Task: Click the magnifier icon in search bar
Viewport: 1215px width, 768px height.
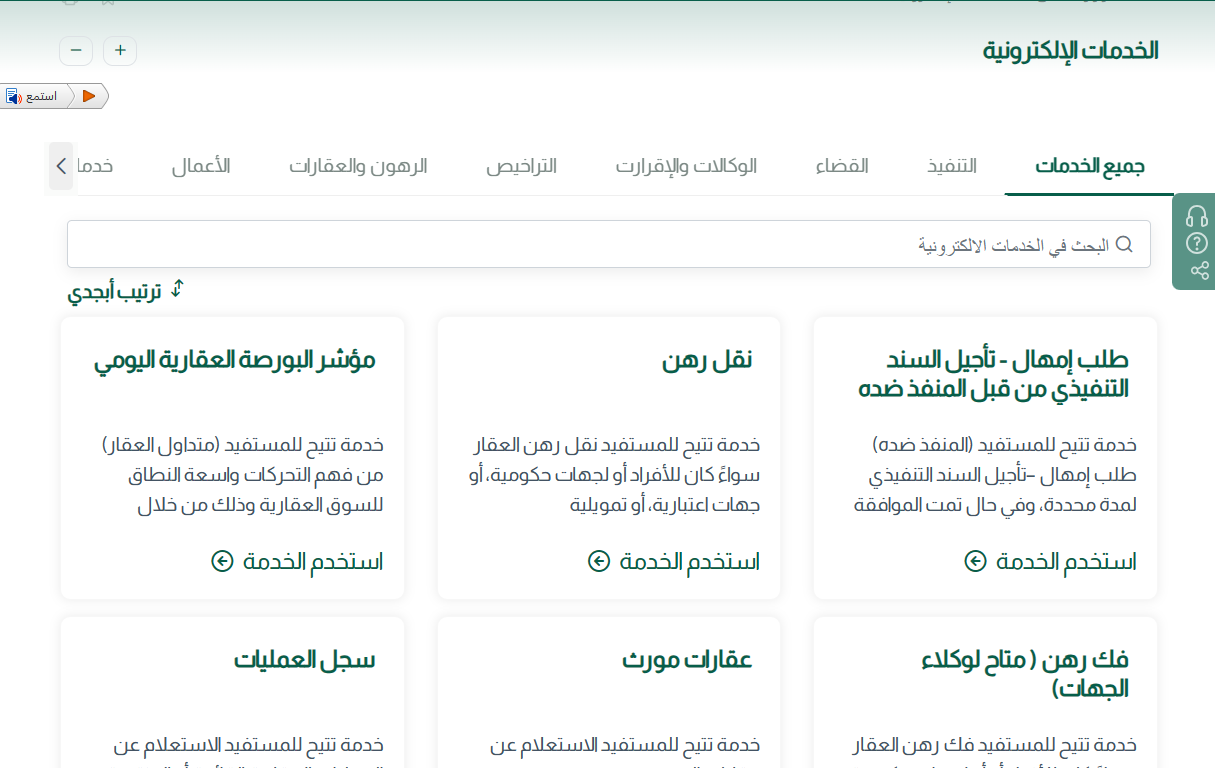Action: coord(1124,245)
